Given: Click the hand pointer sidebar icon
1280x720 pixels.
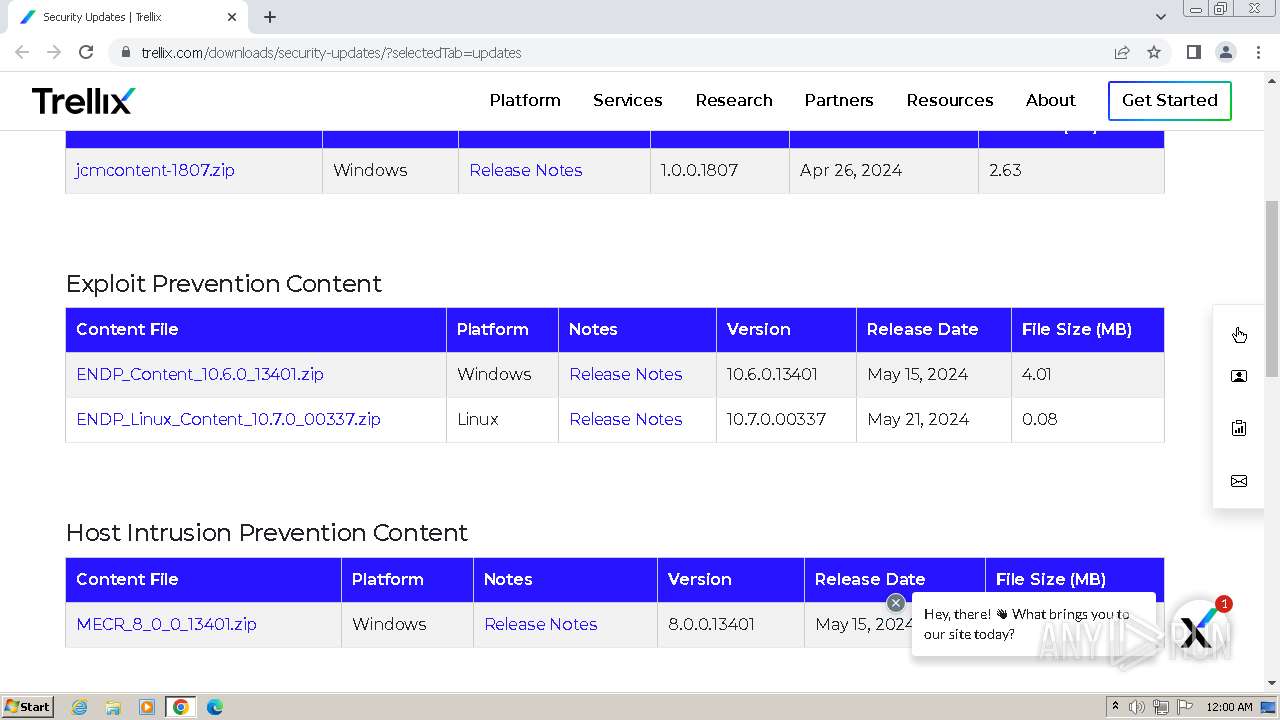Looking at the screenshot, I should 1239,334.
